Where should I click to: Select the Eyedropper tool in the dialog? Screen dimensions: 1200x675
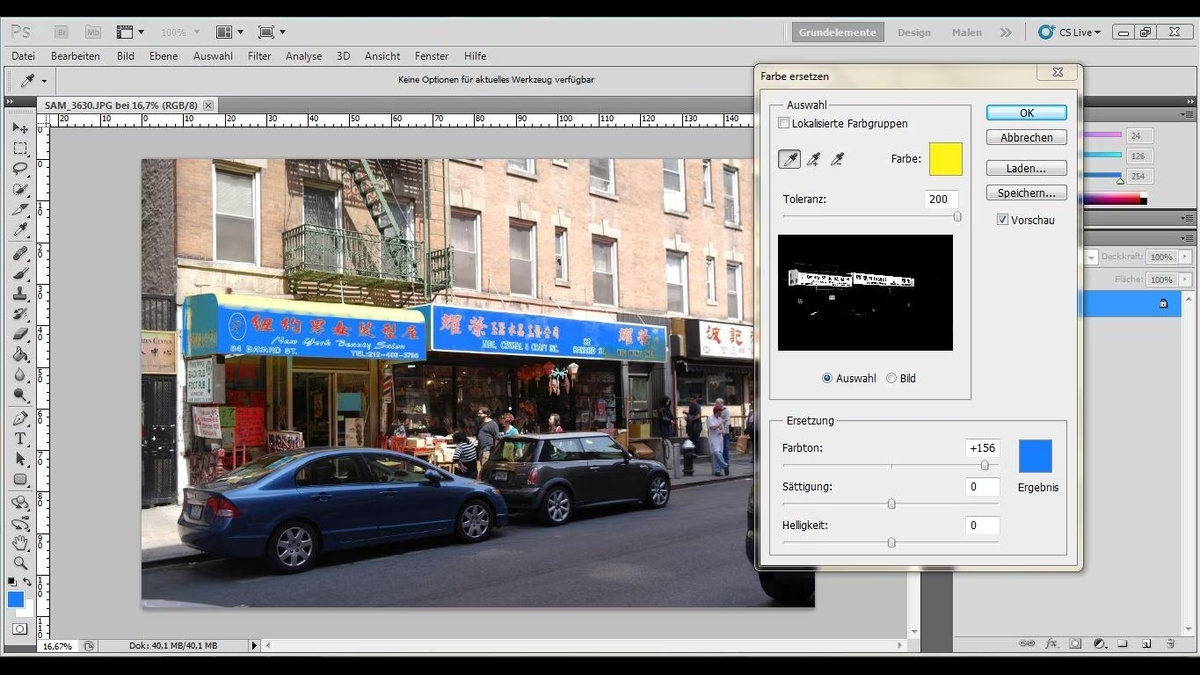pos(789,159)
